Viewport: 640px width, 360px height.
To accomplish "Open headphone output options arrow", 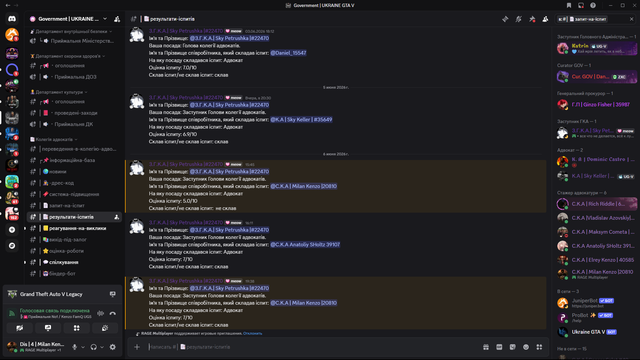I will 102,347.
